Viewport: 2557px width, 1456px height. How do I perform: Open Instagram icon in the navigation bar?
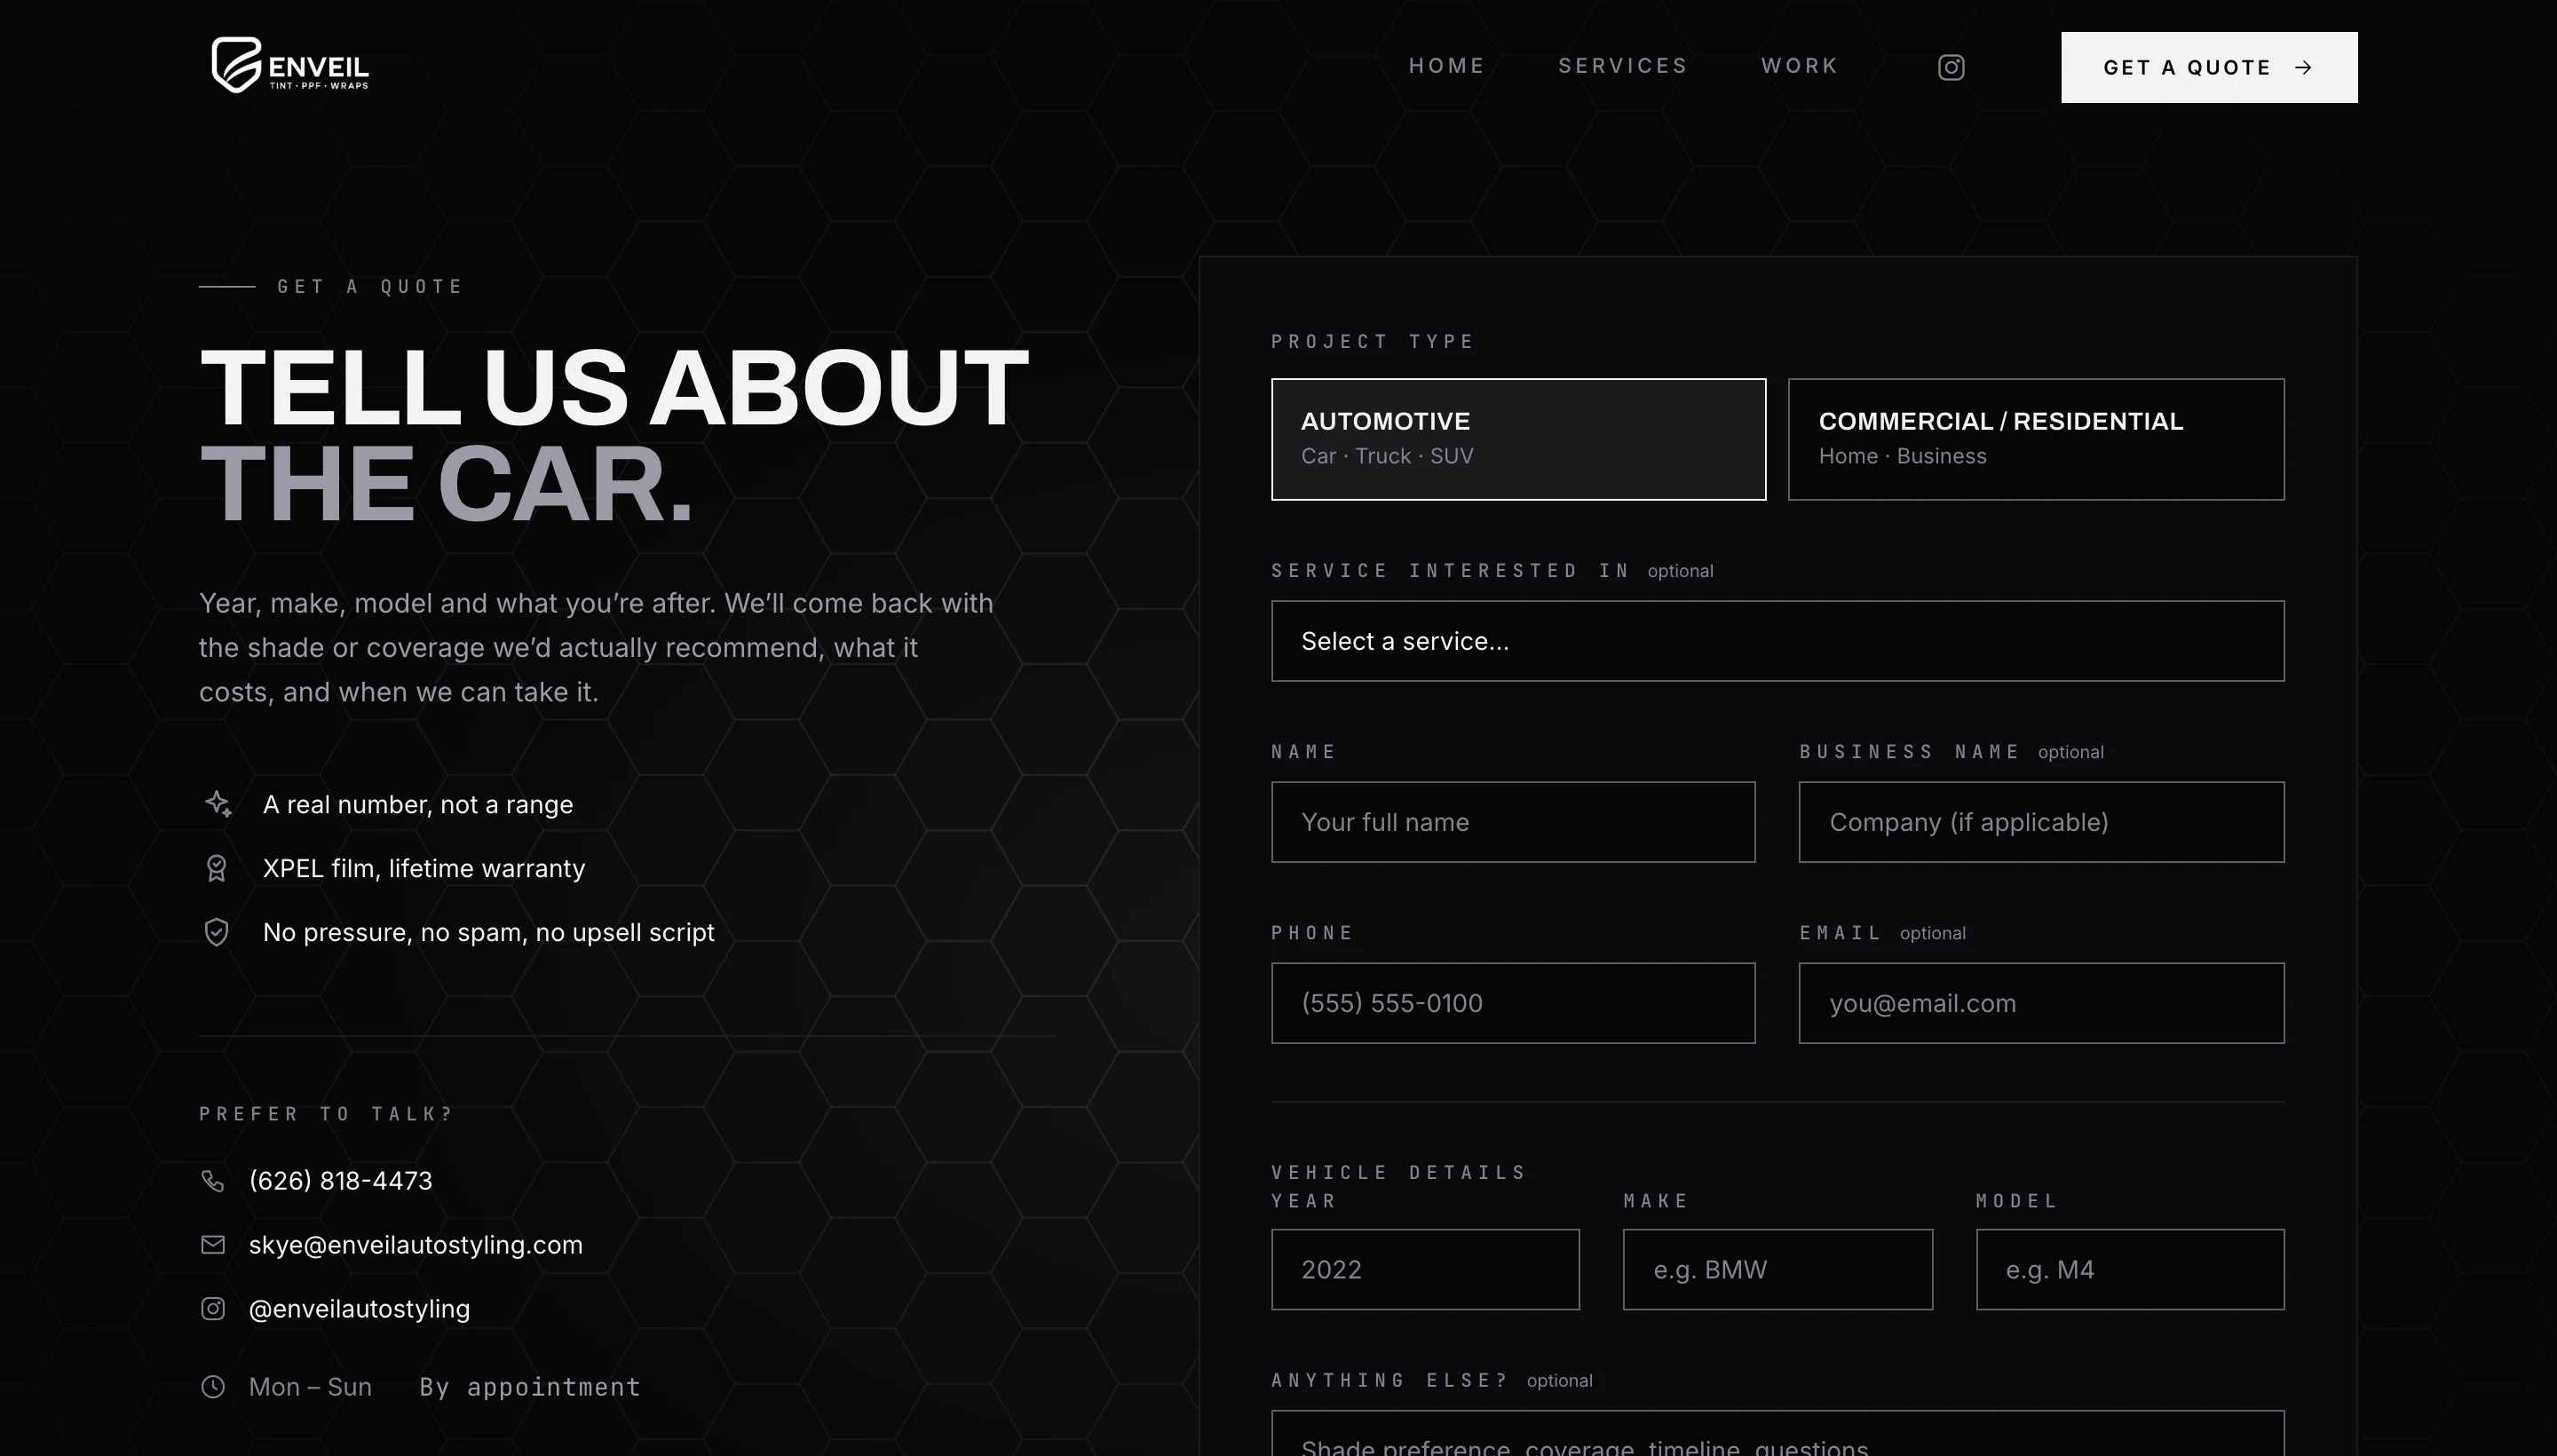1951,67
